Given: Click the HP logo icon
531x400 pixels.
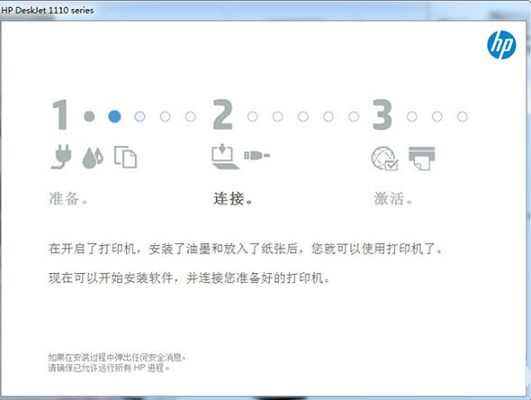Looking at the screenshot, I should (502, 45).
